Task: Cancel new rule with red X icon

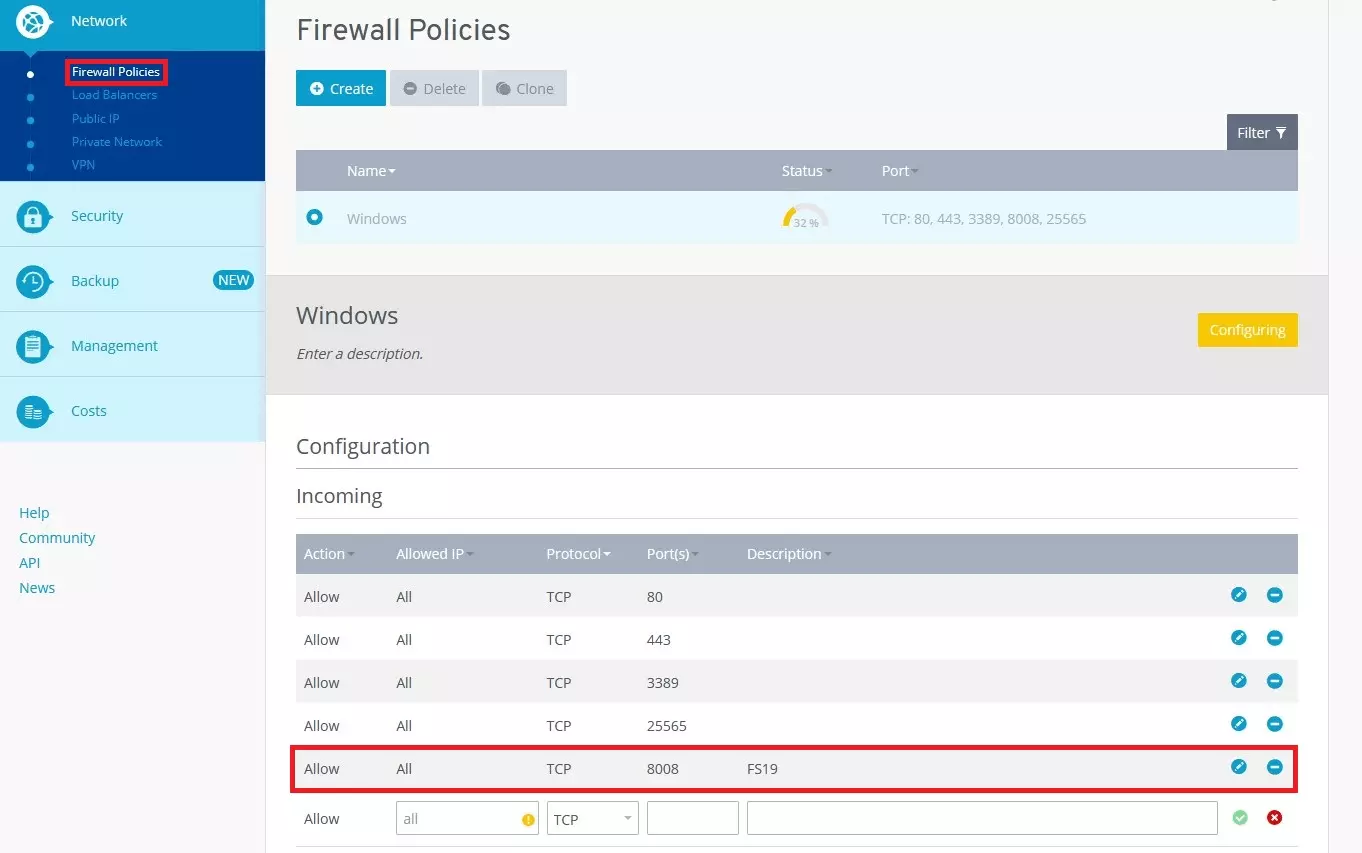Action: pos(1274,818)
